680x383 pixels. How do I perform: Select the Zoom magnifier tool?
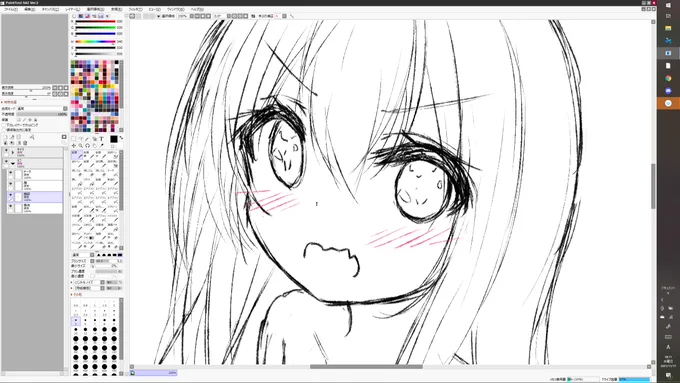click(x=81, y=146)
